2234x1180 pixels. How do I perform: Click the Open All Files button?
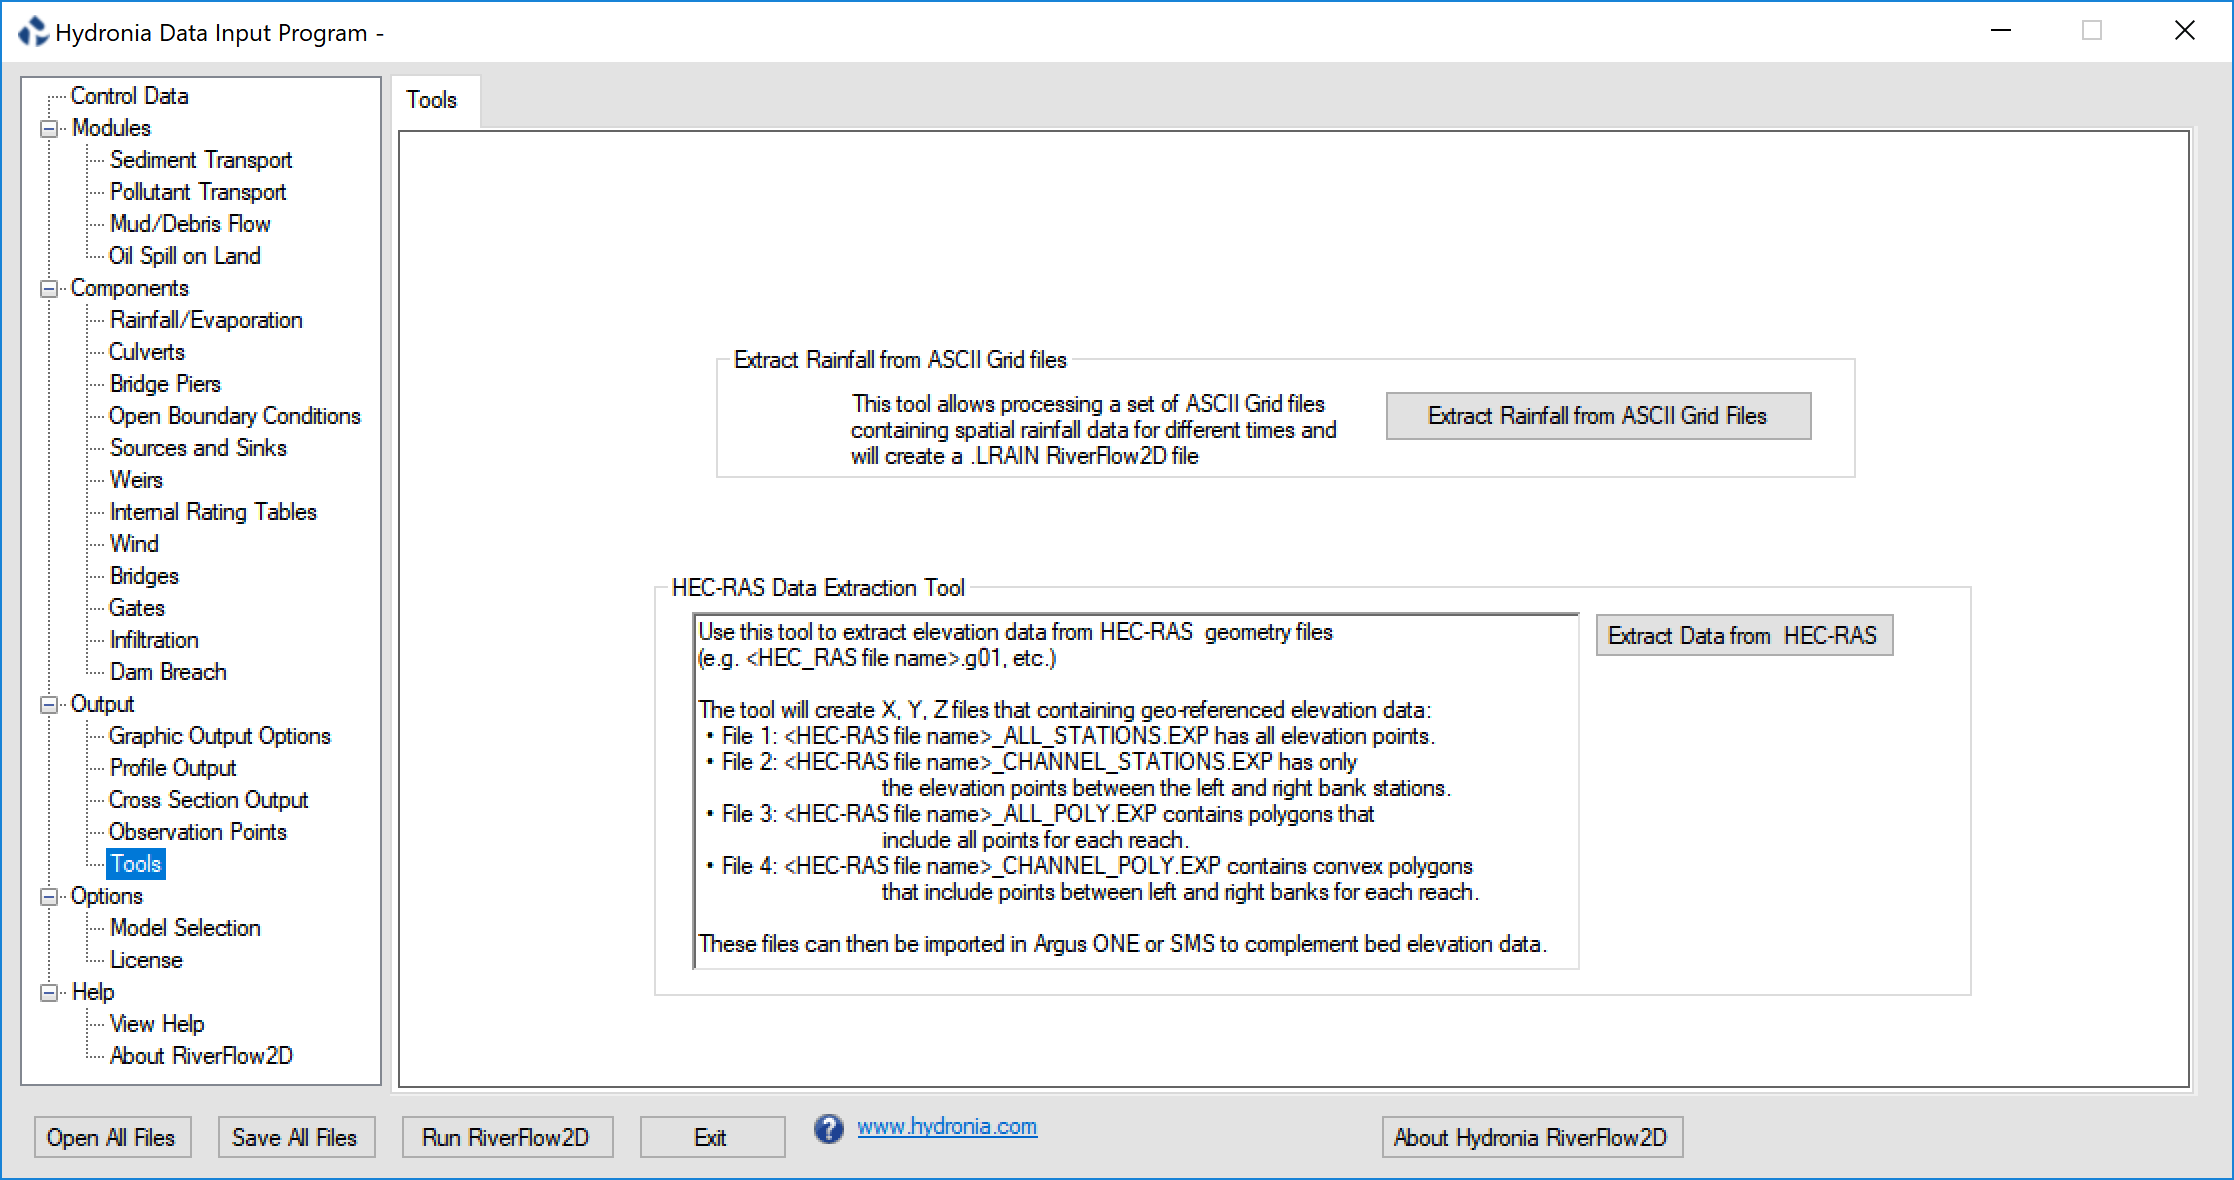coord(112,1138)
